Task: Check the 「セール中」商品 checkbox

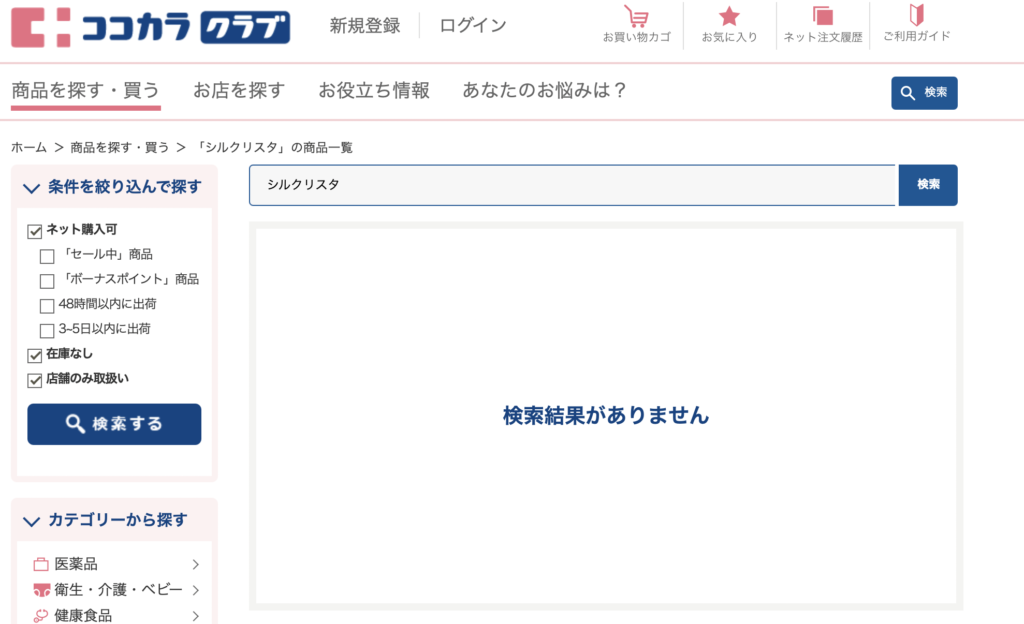Action: 47,256
